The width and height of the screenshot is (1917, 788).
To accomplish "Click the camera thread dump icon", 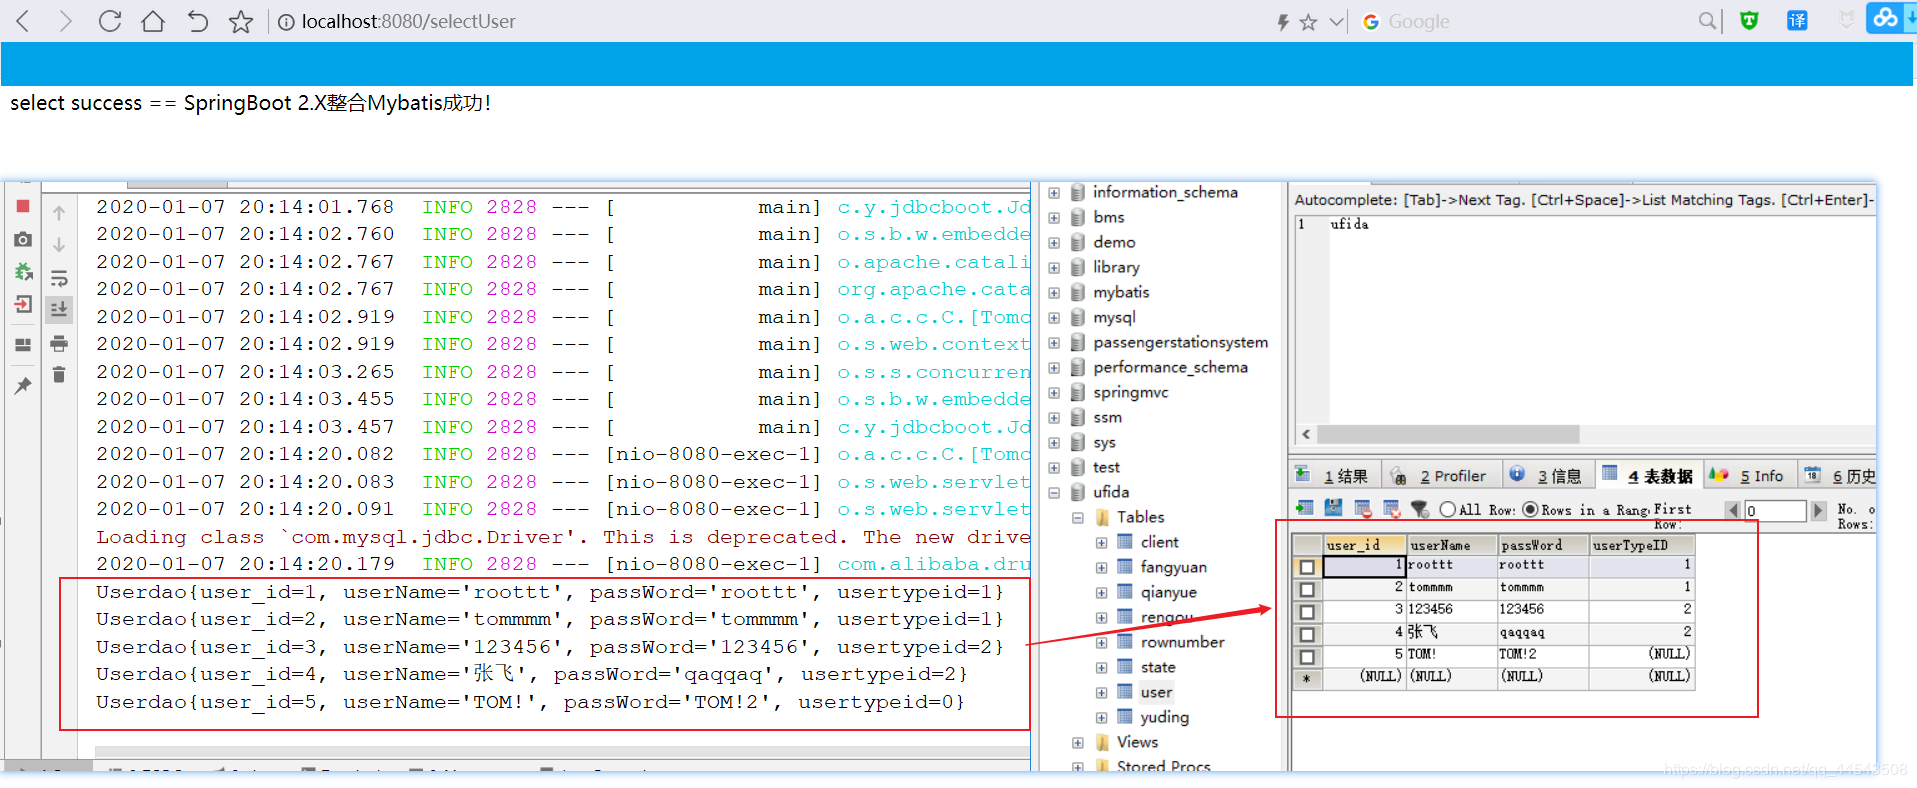I will [23, 240].
